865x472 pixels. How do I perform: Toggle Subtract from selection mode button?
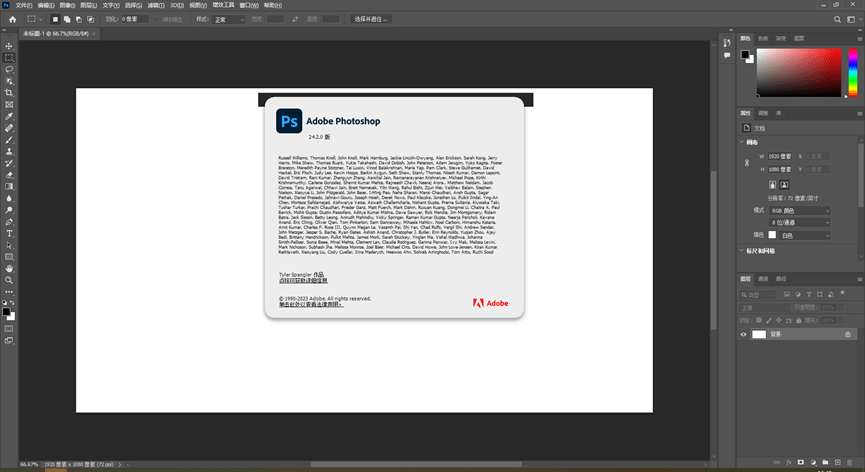point(79,19)
